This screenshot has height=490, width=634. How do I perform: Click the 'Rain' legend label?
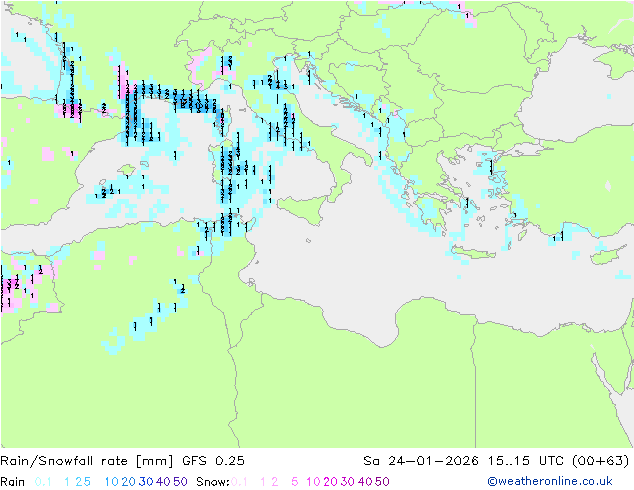pyautogui.click(x=13, y=482)
